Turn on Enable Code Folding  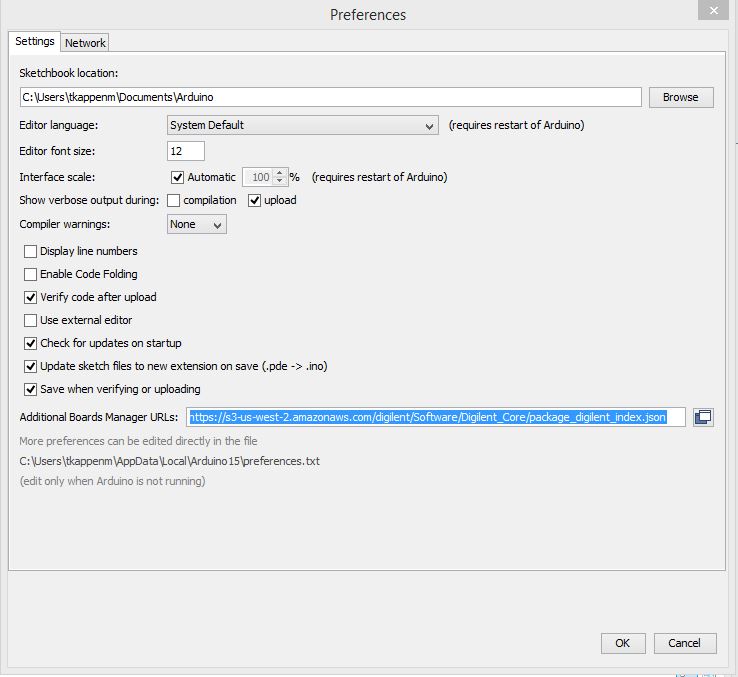(30, 274)
